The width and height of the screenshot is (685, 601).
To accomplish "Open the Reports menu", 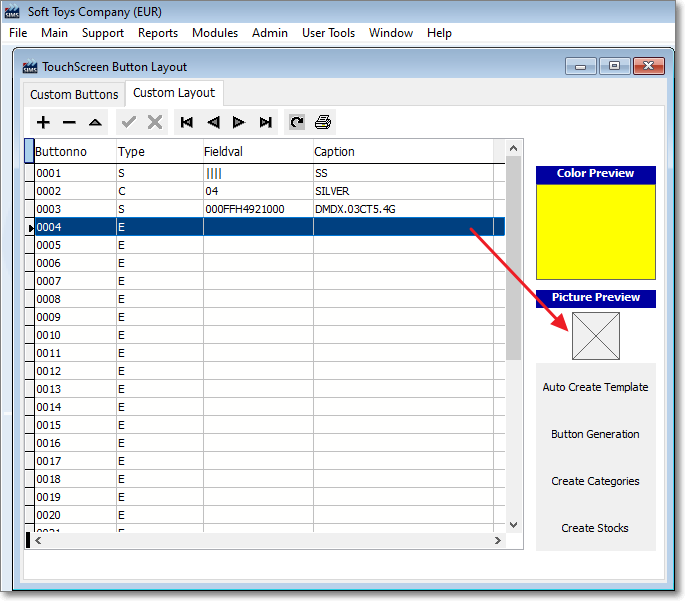I will (158, 33).
